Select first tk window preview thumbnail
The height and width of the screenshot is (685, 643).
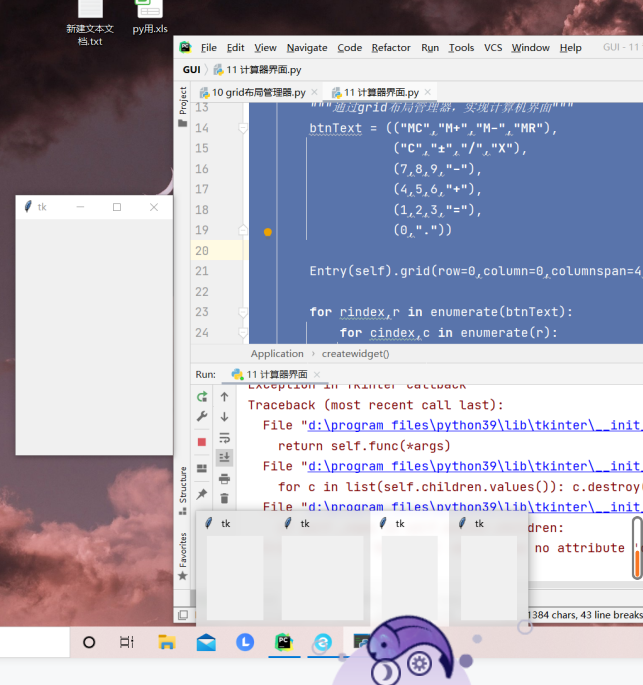[x=235, y=567]
